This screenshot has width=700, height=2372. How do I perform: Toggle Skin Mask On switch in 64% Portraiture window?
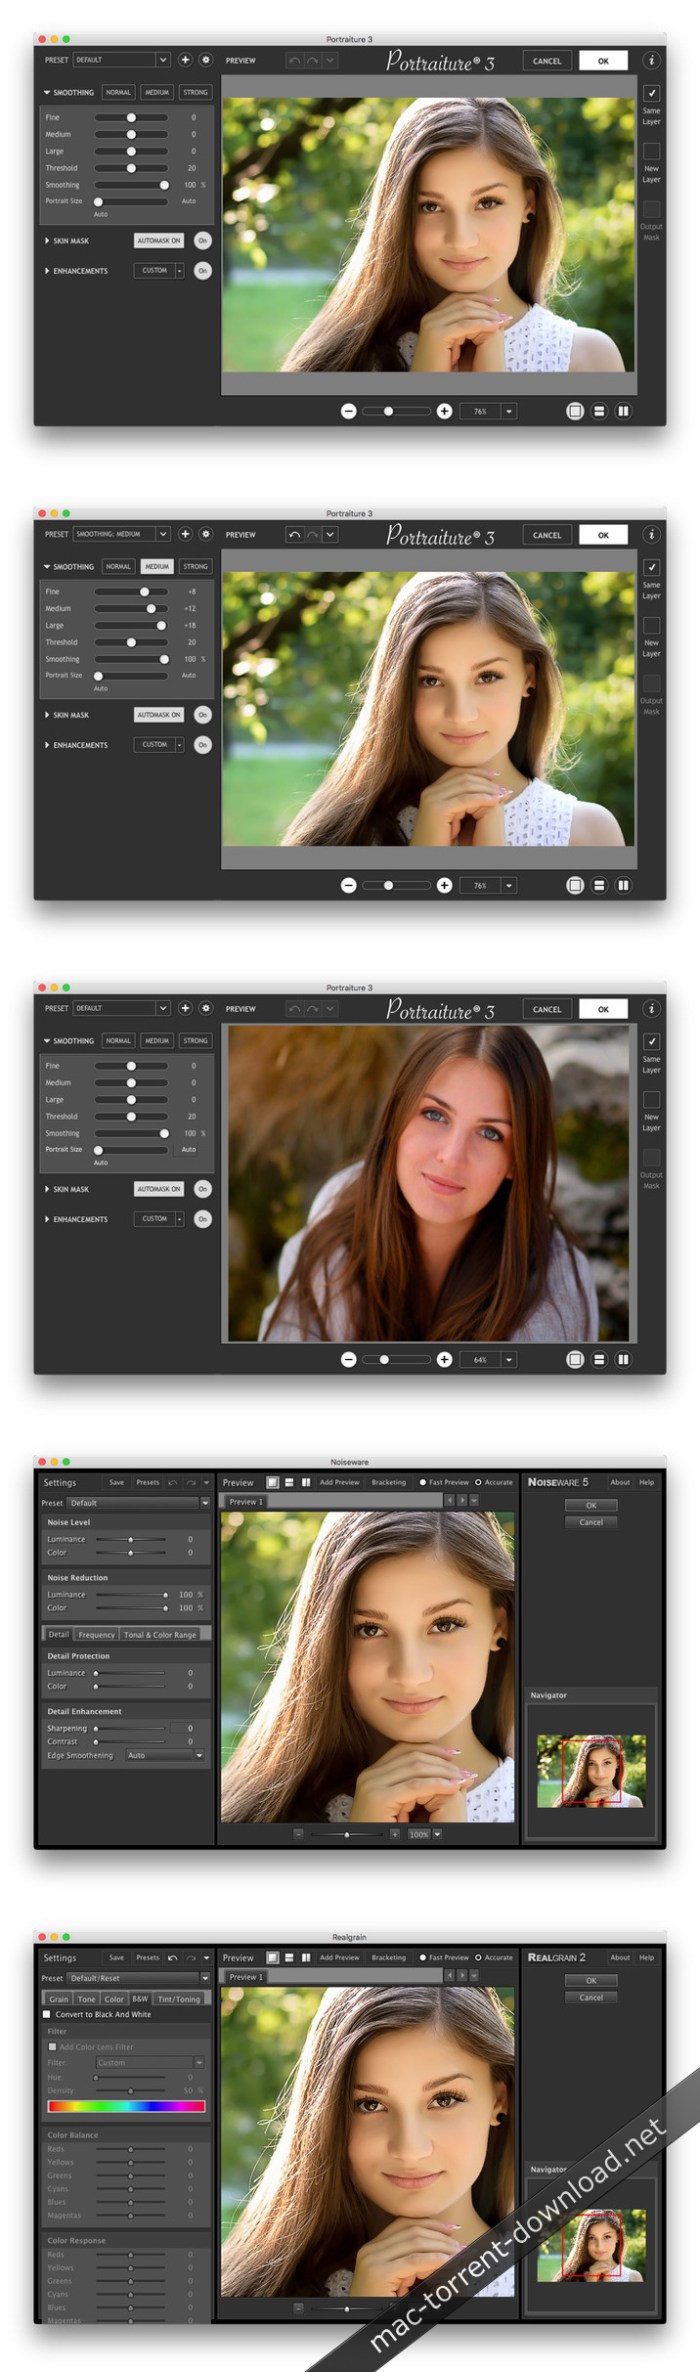point(203,1189)
